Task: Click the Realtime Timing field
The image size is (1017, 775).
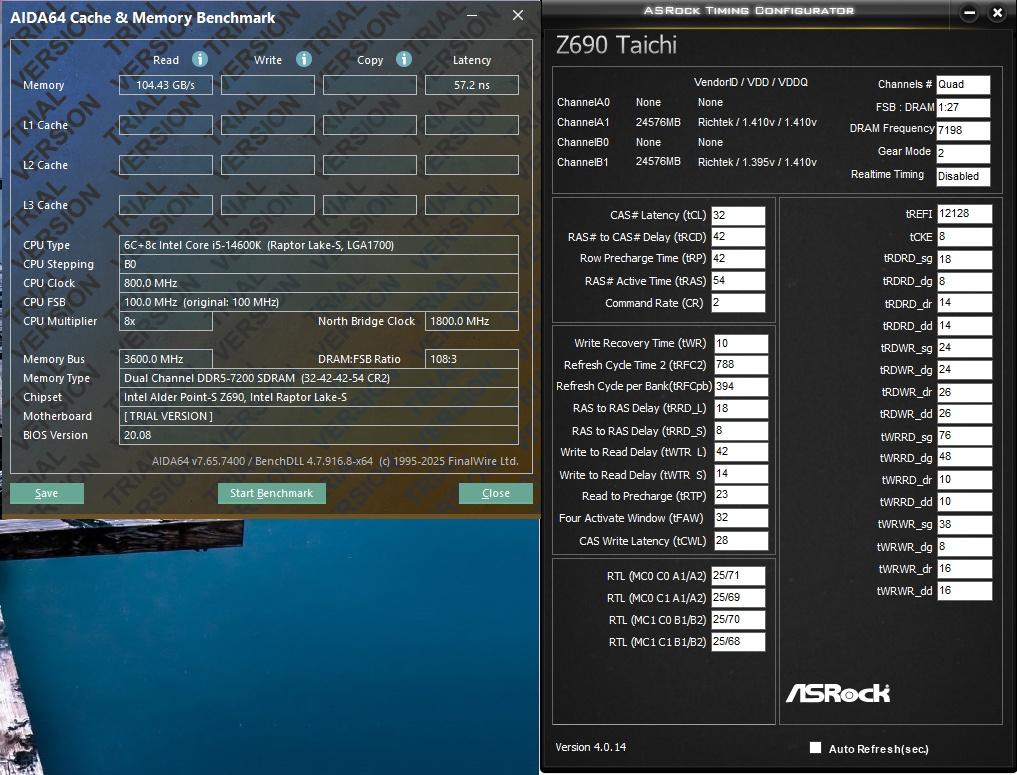Action: (x=963, y=176)
